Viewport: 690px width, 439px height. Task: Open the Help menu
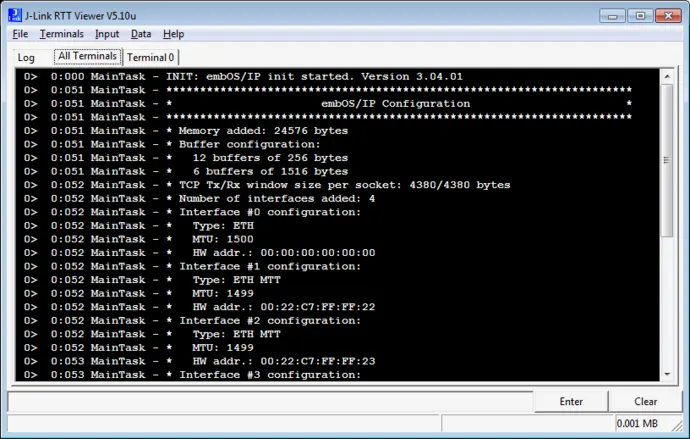click(173, 34)
